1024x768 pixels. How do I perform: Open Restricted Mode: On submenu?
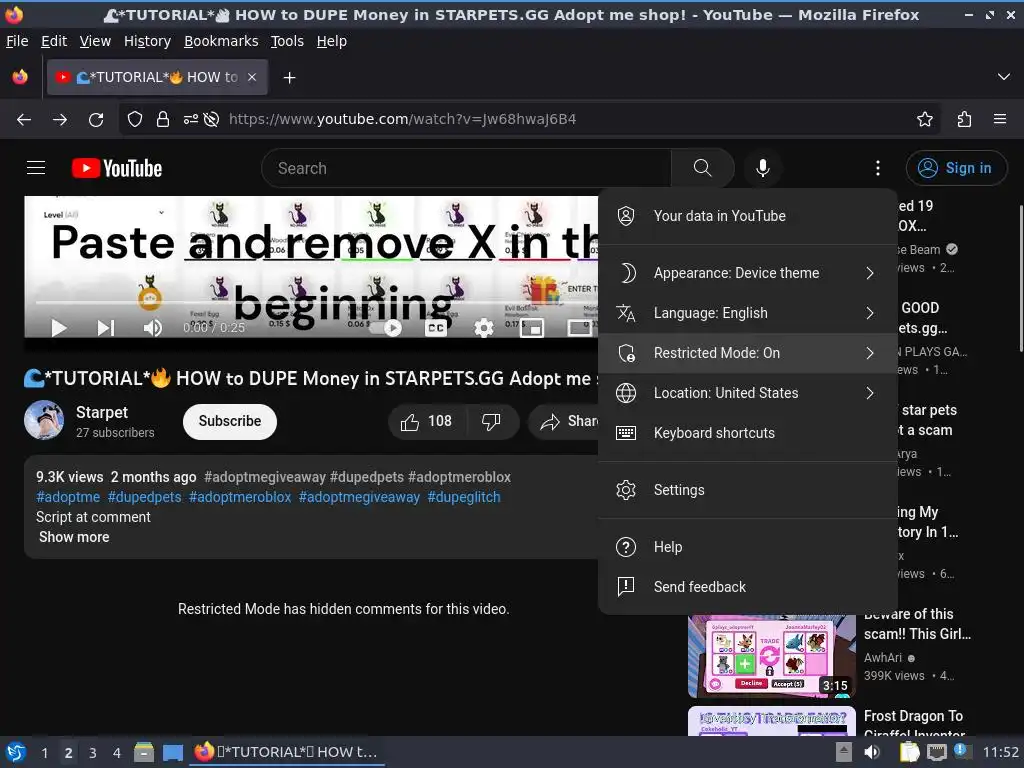pos(748,353)
